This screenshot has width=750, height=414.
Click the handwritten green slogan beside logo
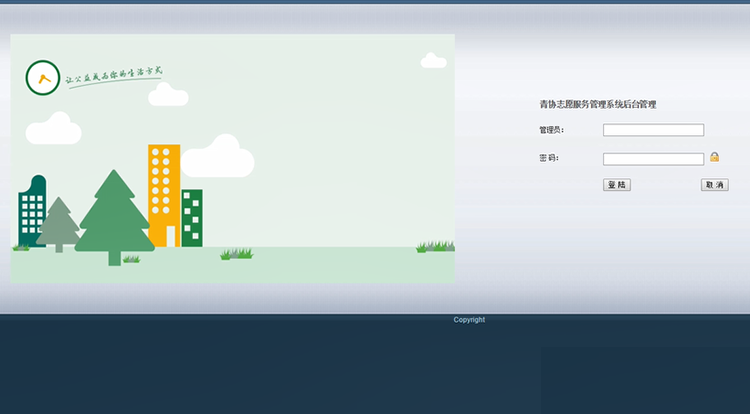113,76
